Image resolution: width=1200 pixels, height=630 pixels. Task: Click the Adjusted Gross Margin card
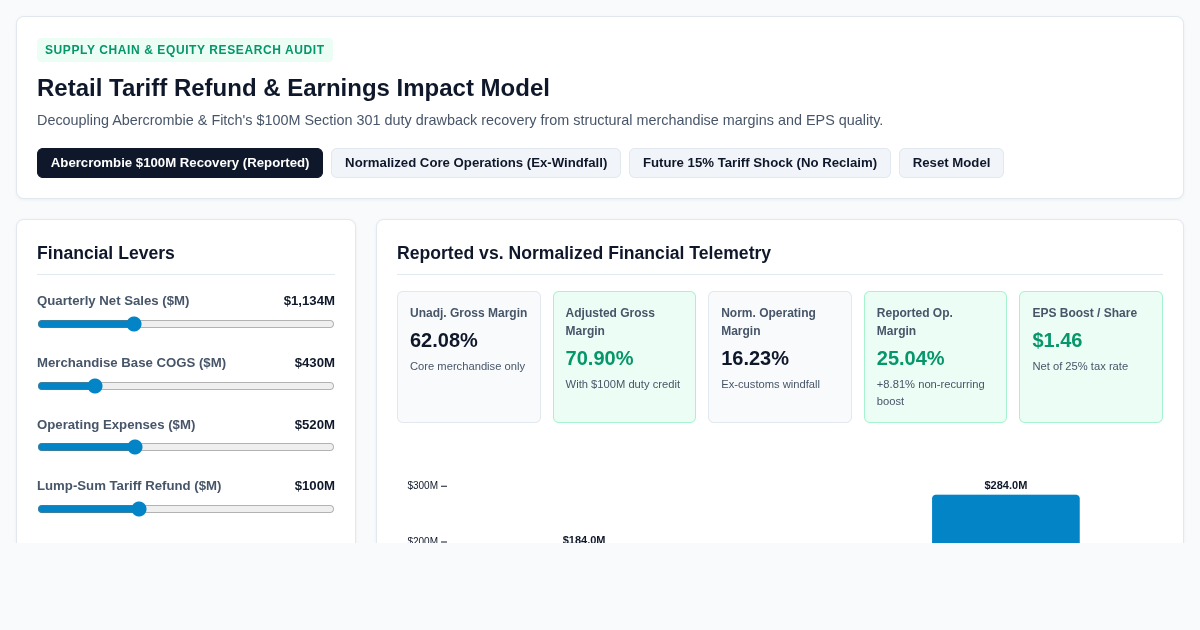(624, 357)
